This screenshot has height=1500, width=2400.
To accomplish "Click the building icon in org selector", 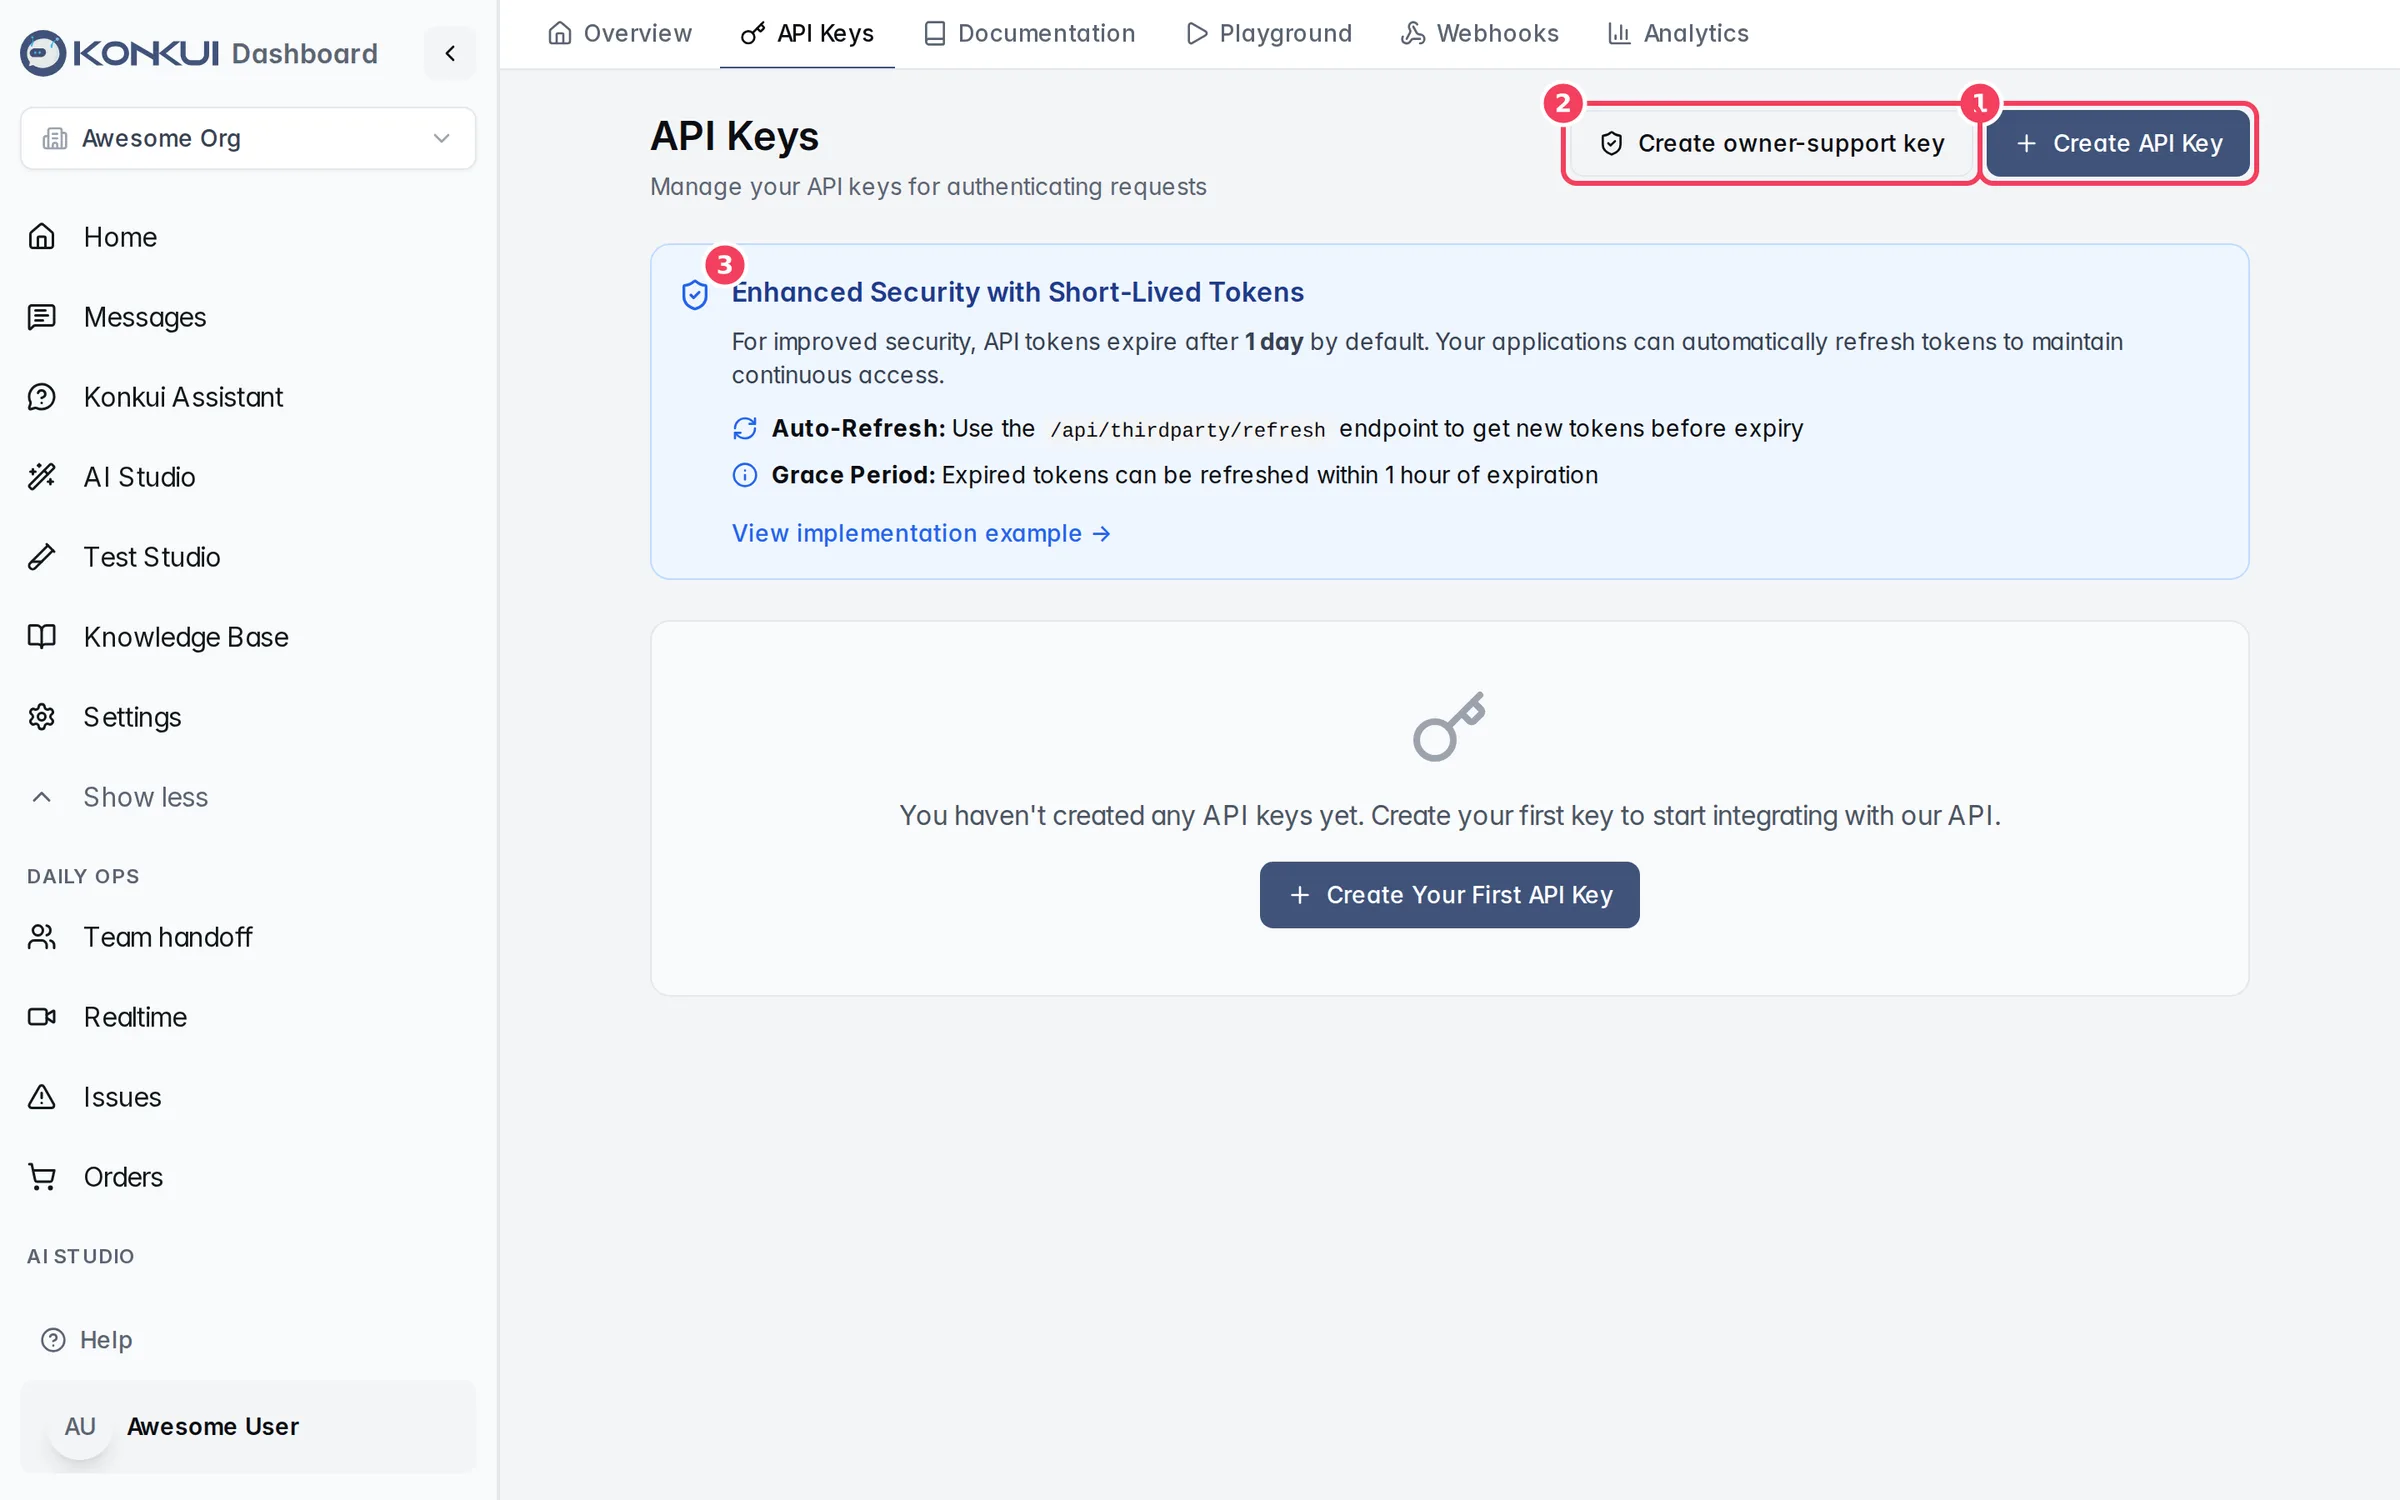I will point(55,139).
